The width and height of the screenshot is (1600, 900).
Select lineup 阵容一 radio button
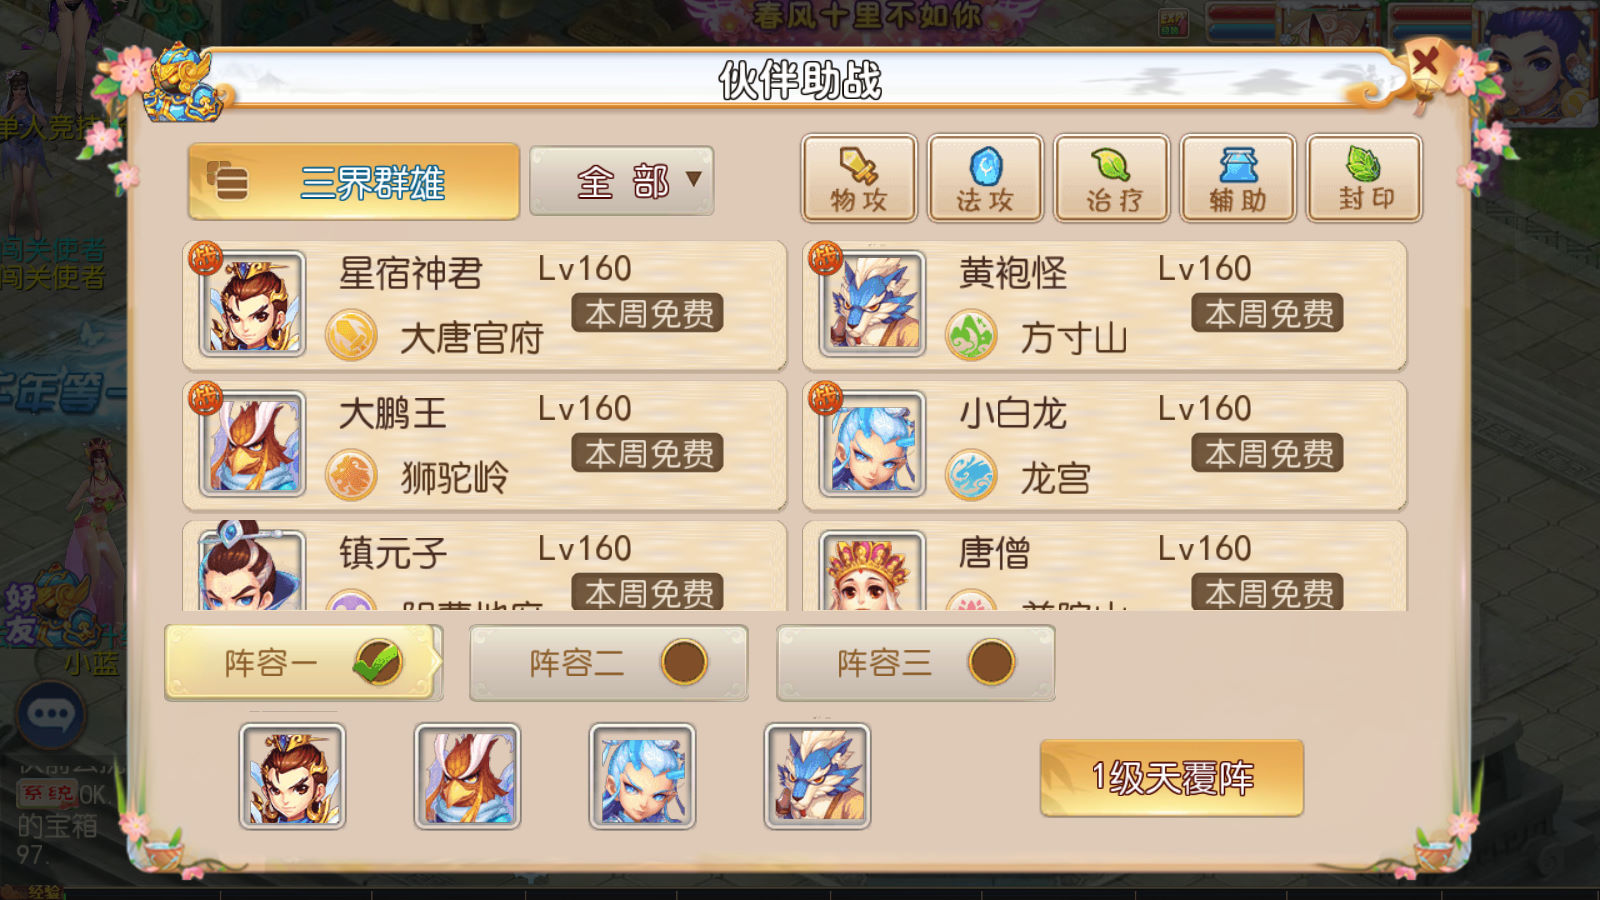coord(378,662)
